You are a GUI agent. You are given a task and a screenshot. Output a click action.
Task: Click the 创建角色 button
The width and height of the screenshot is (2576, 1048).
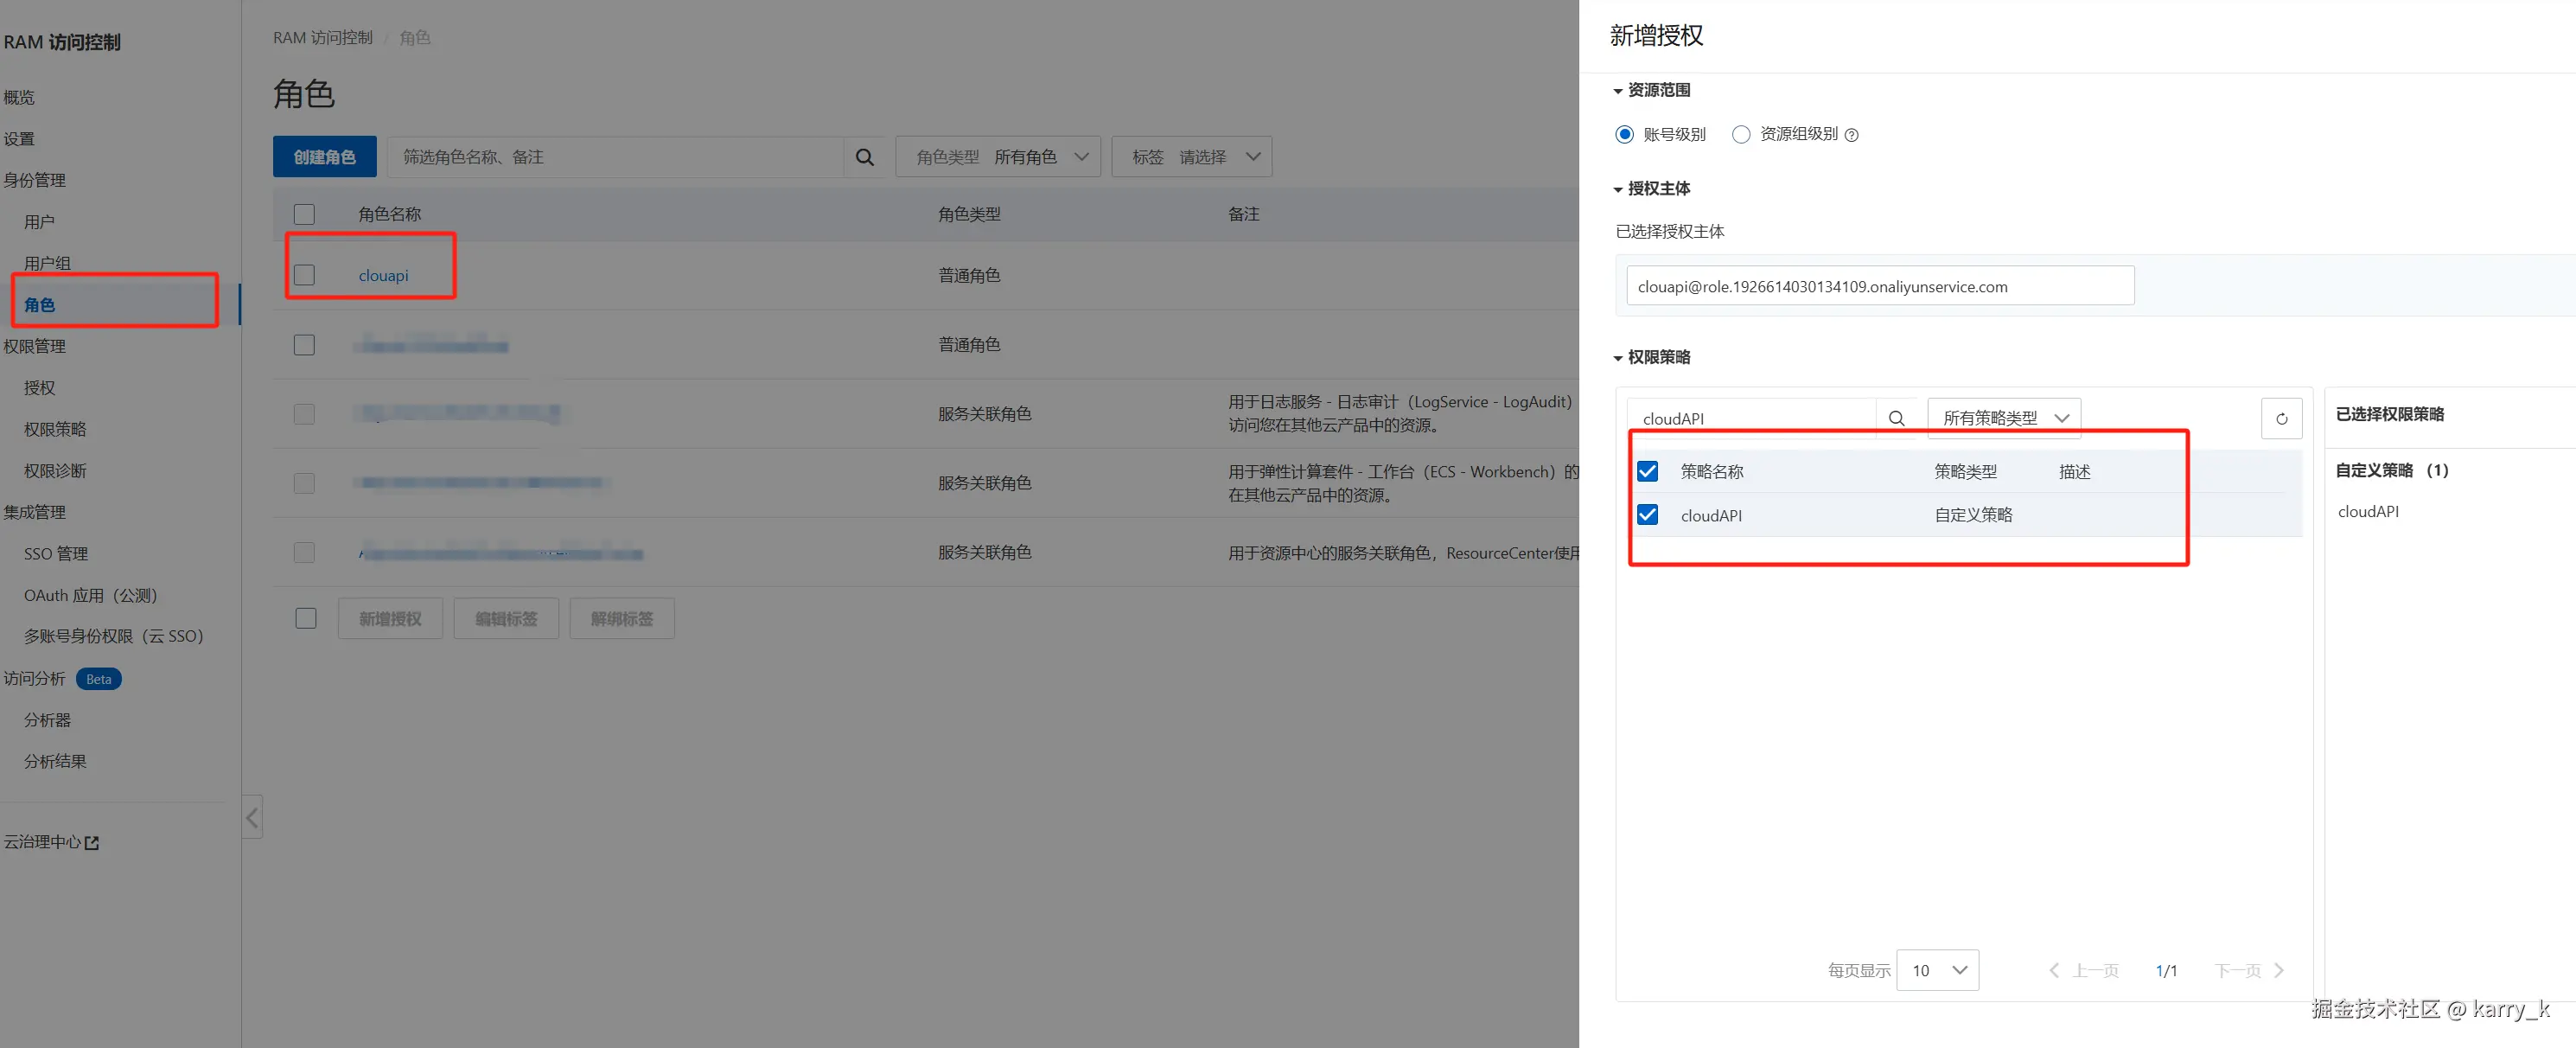(324, 157)
